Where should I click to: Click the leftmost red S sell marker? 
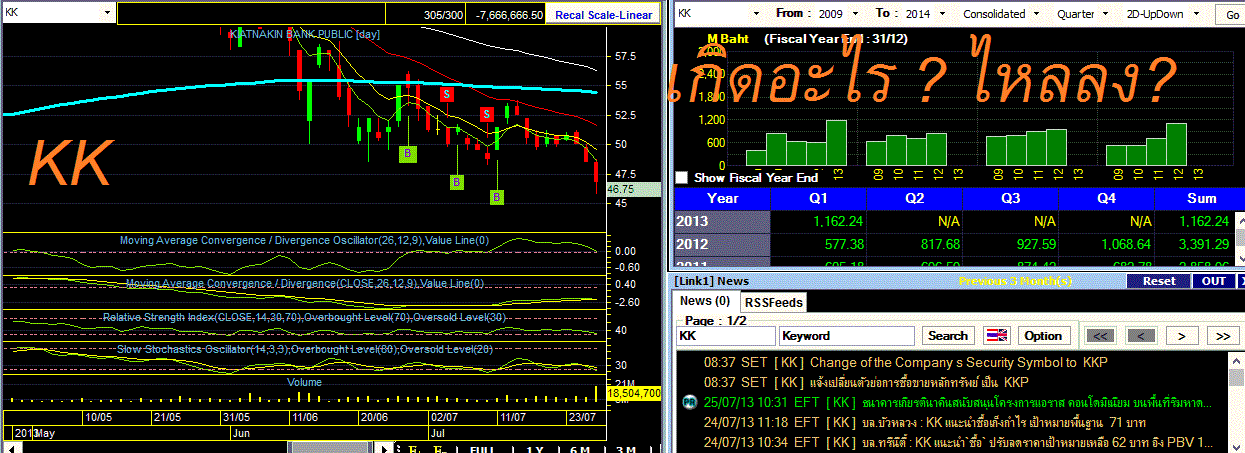447,93
